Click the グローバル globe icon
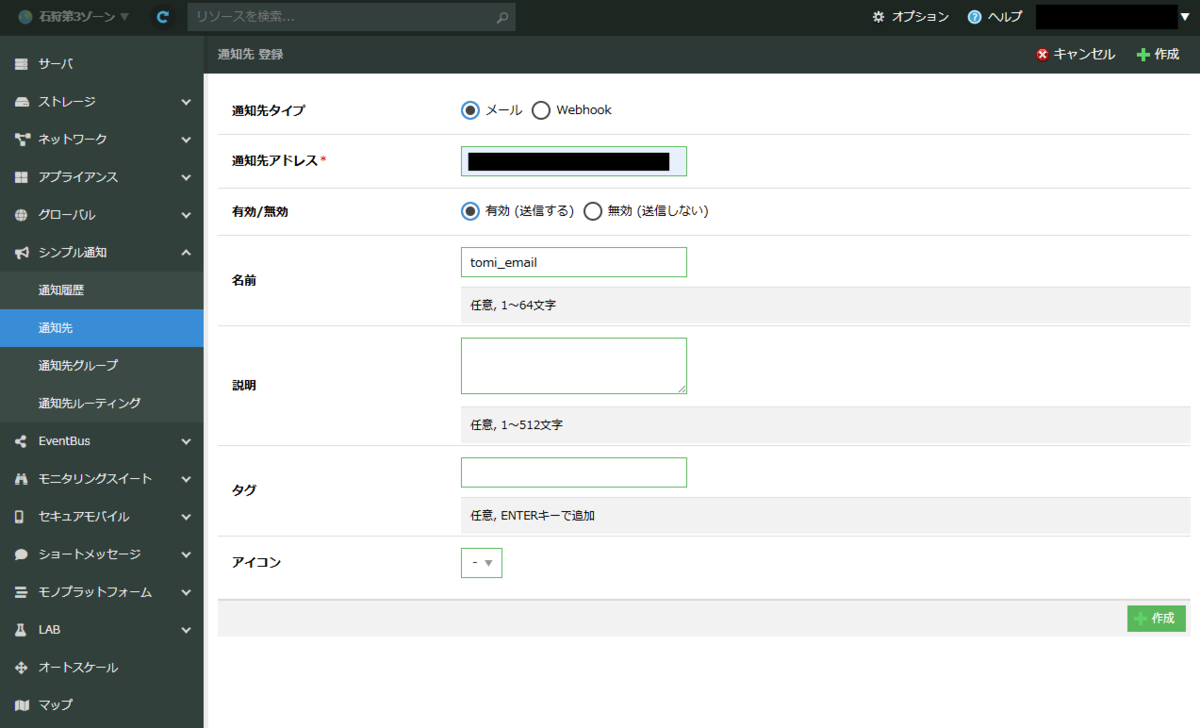This screenshot has height=728, width=1200. pyautogui.click(x=21, y=215)
